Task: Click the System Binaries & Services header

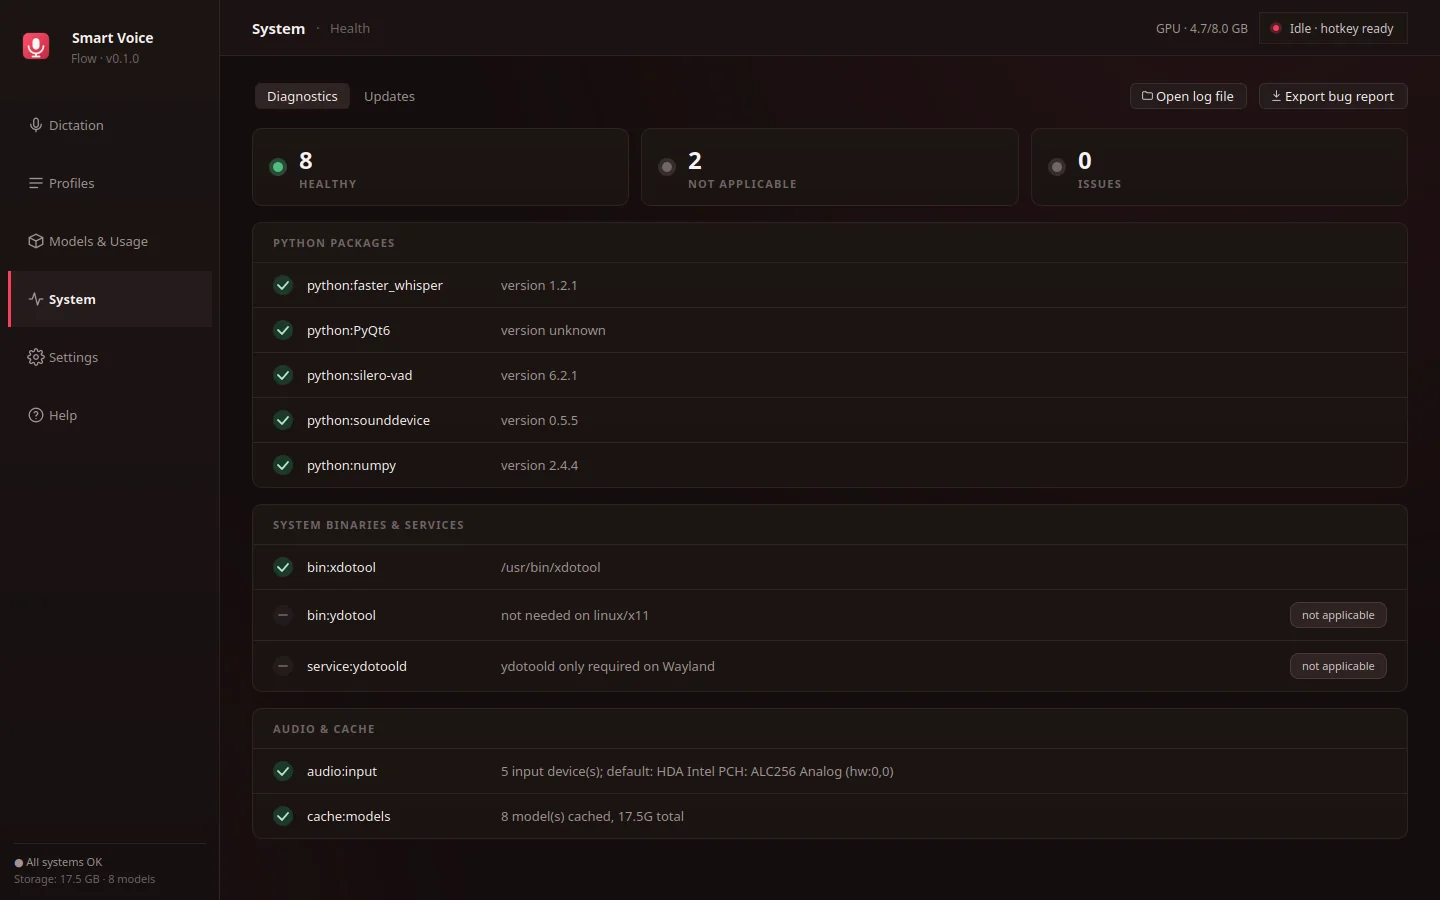Action: coord(368,525)
